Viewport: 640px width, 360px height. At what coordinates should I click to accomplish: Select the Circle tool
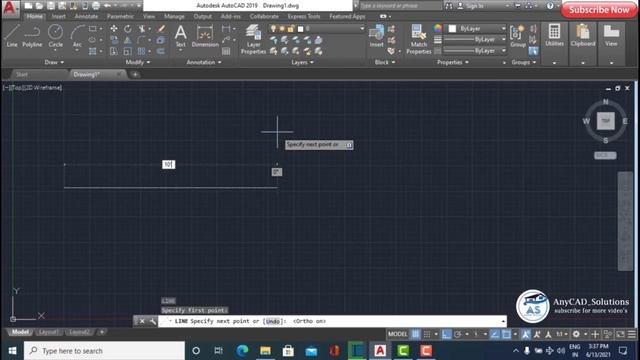pyautogui.click(x=56, y=36)
